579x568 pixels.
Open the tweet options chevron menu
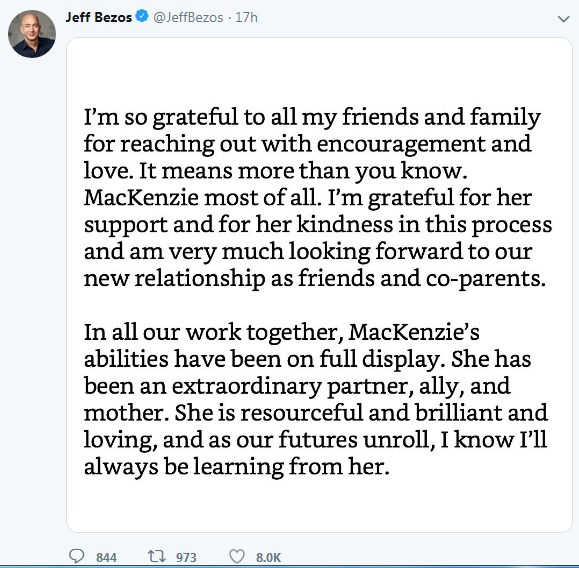click(x=563, y=19)
